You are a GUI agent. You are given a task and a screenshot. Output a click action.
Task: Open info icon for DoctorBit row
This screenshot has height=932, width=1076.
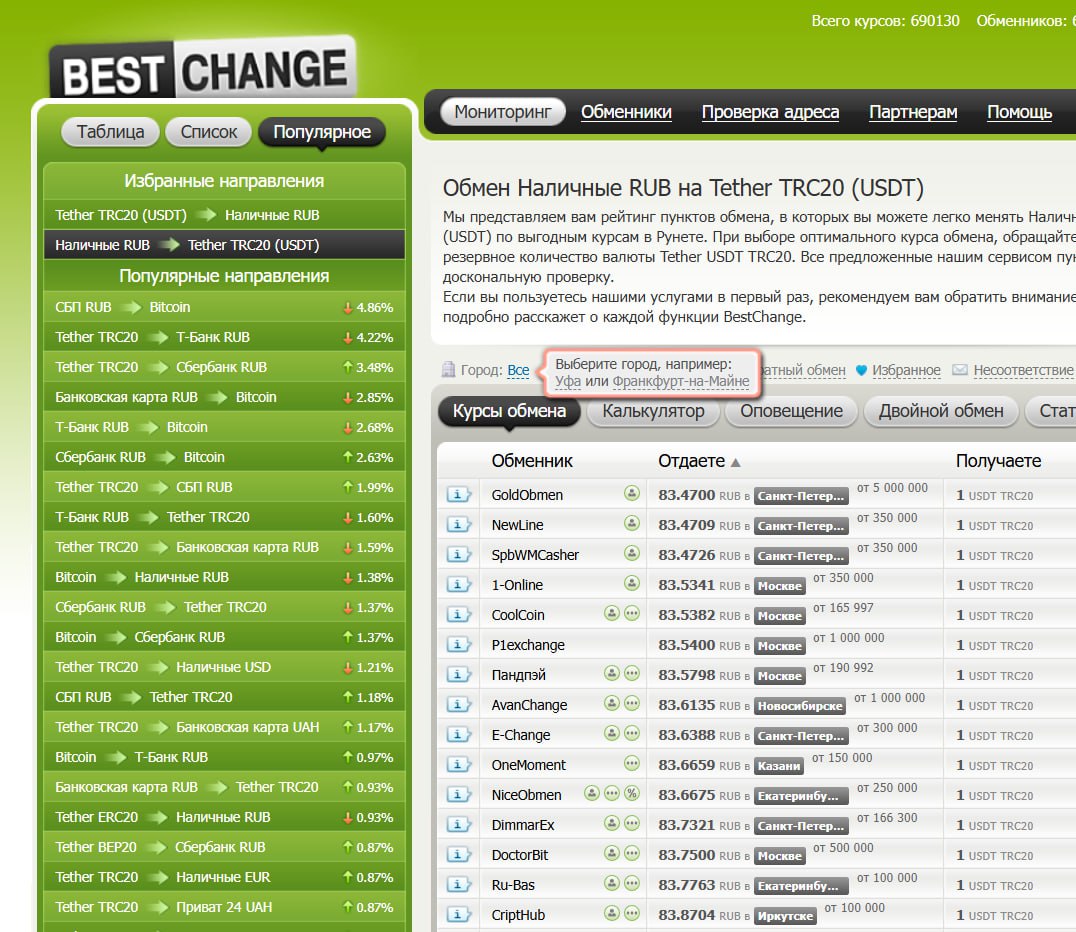pyautogui.click(x=458, y=854)
